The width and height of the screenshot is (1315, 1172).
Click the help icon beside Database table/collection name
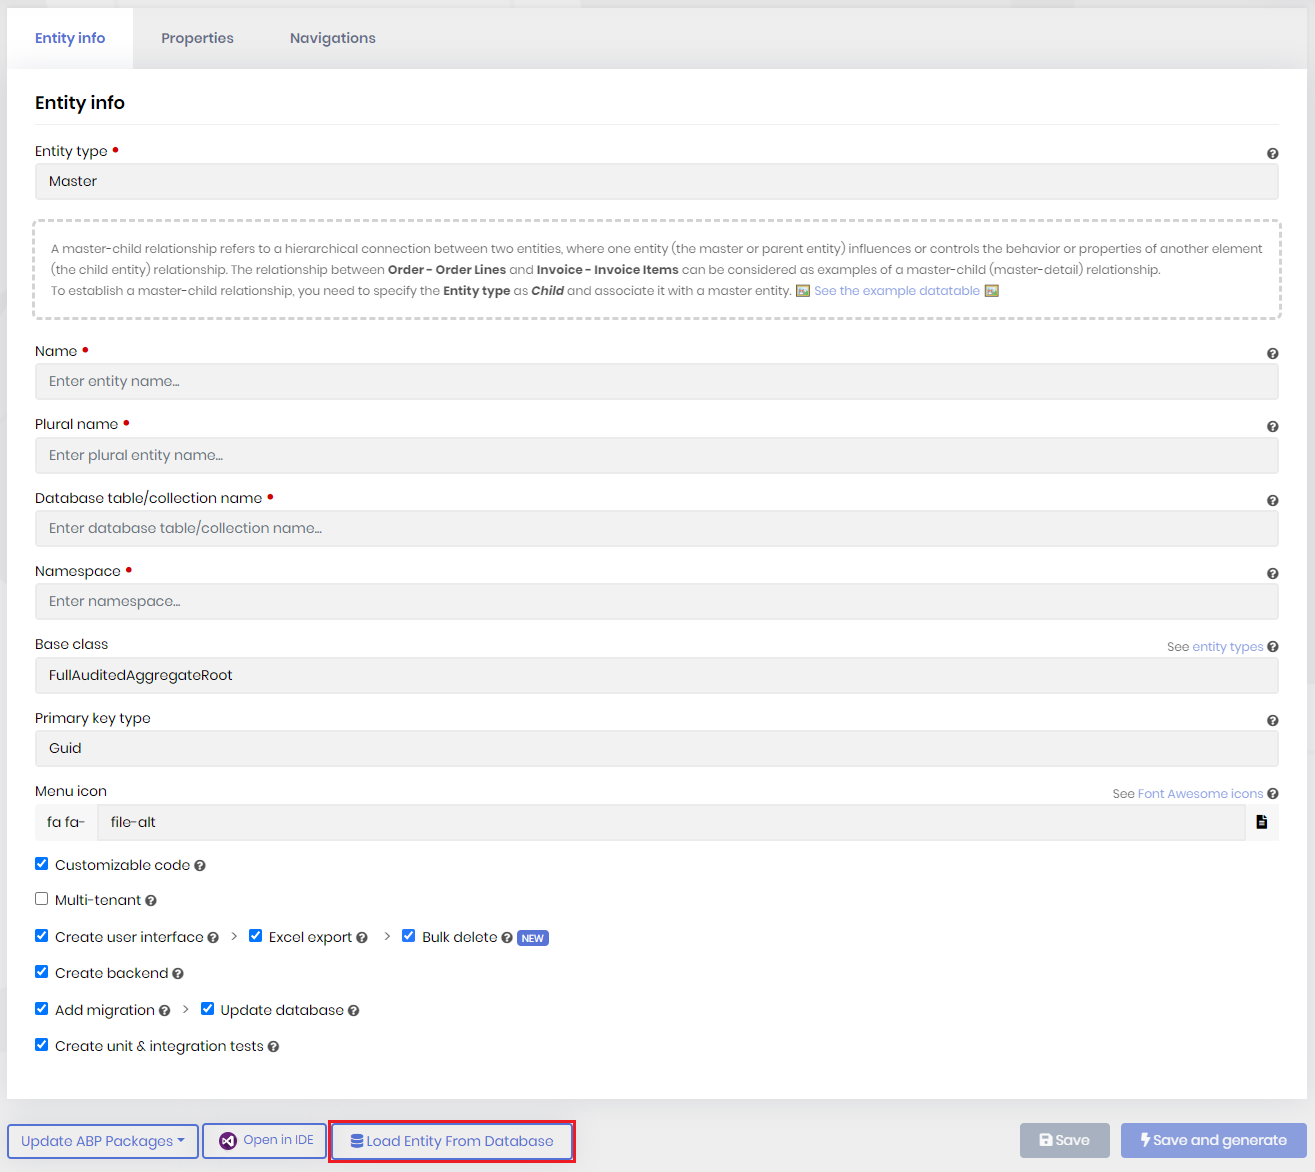1272,500
